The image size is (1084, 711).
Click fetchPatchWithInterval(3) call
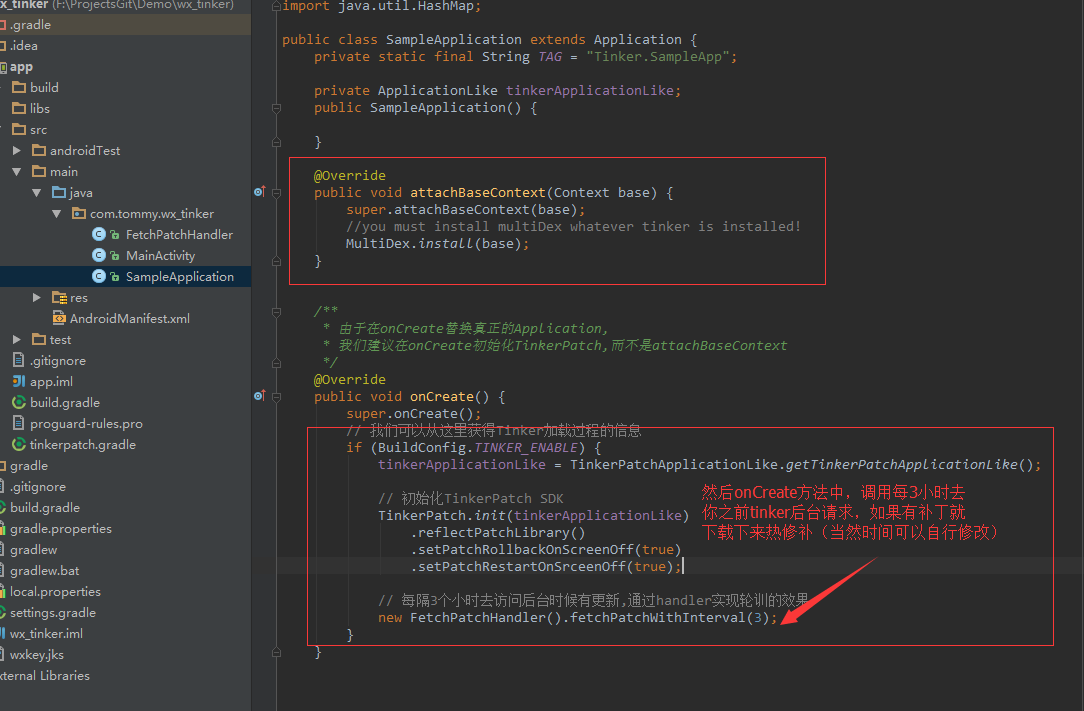(669, 617)
